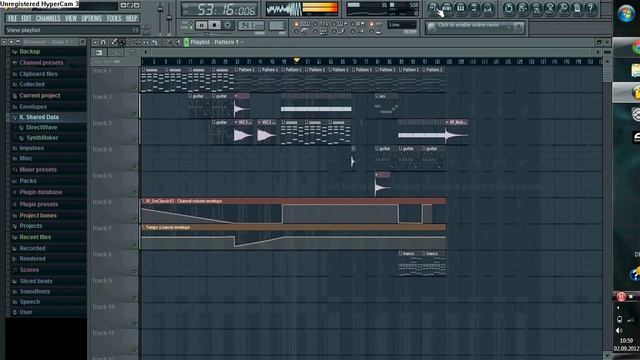
Task: Expand the Plugin presets folder
Action: tap(39, 204)
